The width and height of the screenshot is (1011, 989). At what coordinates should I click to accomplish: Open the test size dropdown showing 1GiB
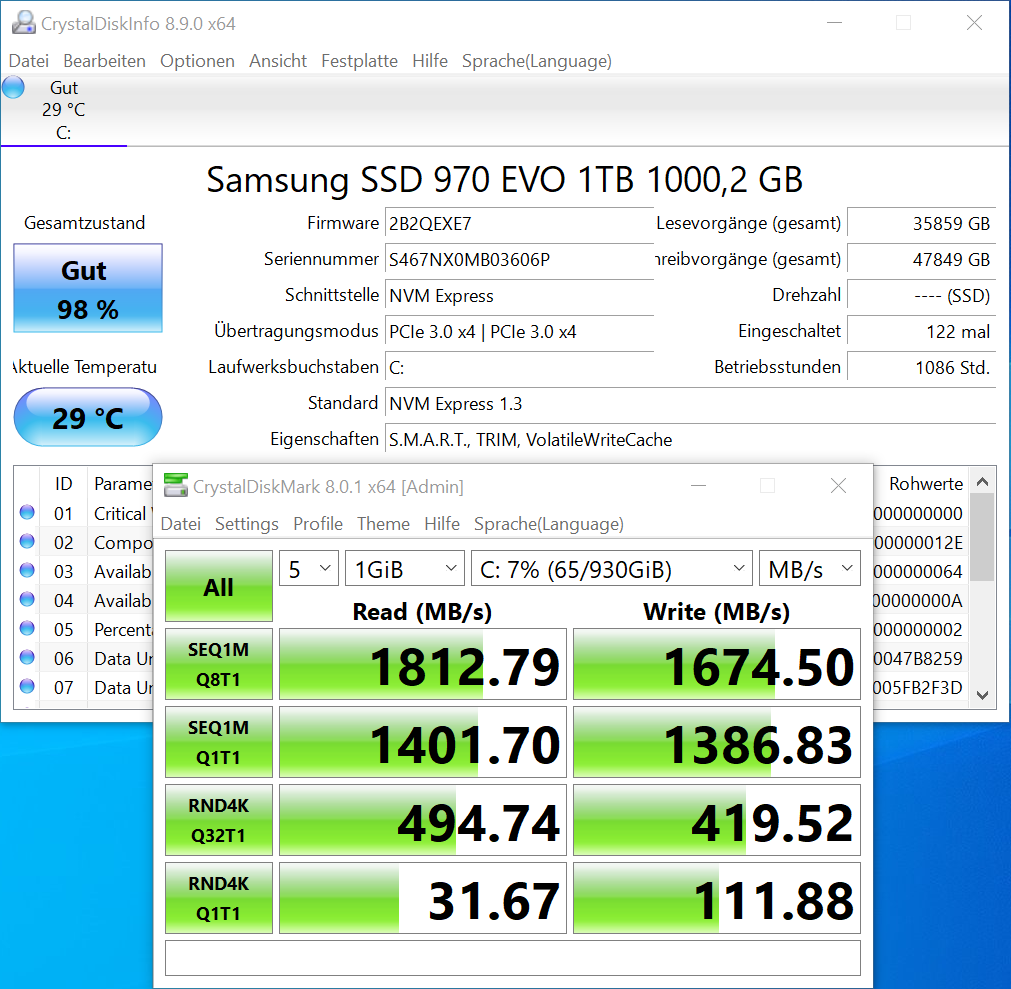[x=405, y=568]
